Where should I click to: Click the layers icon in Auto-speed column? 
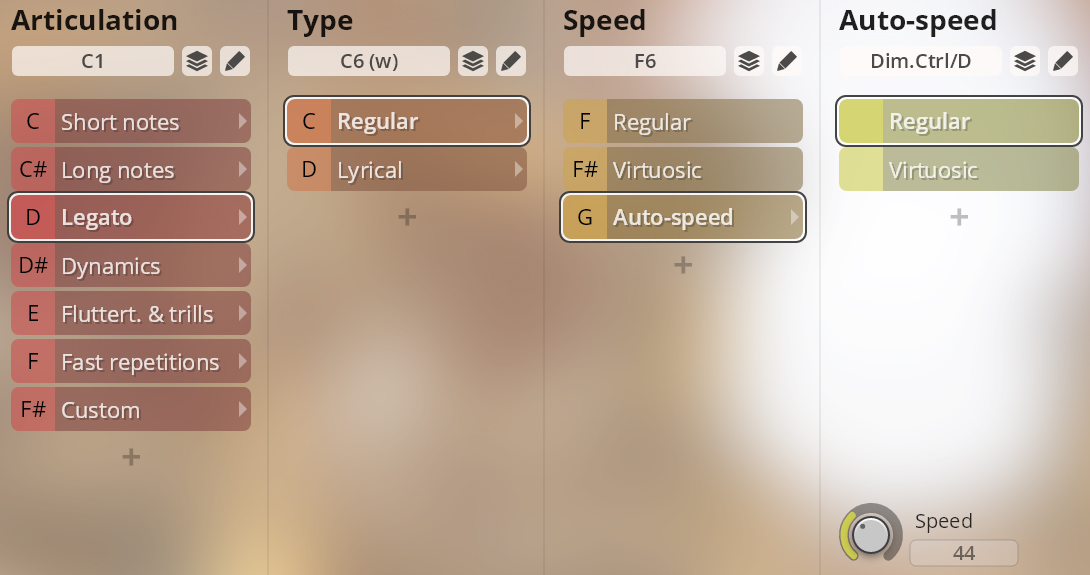coord(1025,61)
